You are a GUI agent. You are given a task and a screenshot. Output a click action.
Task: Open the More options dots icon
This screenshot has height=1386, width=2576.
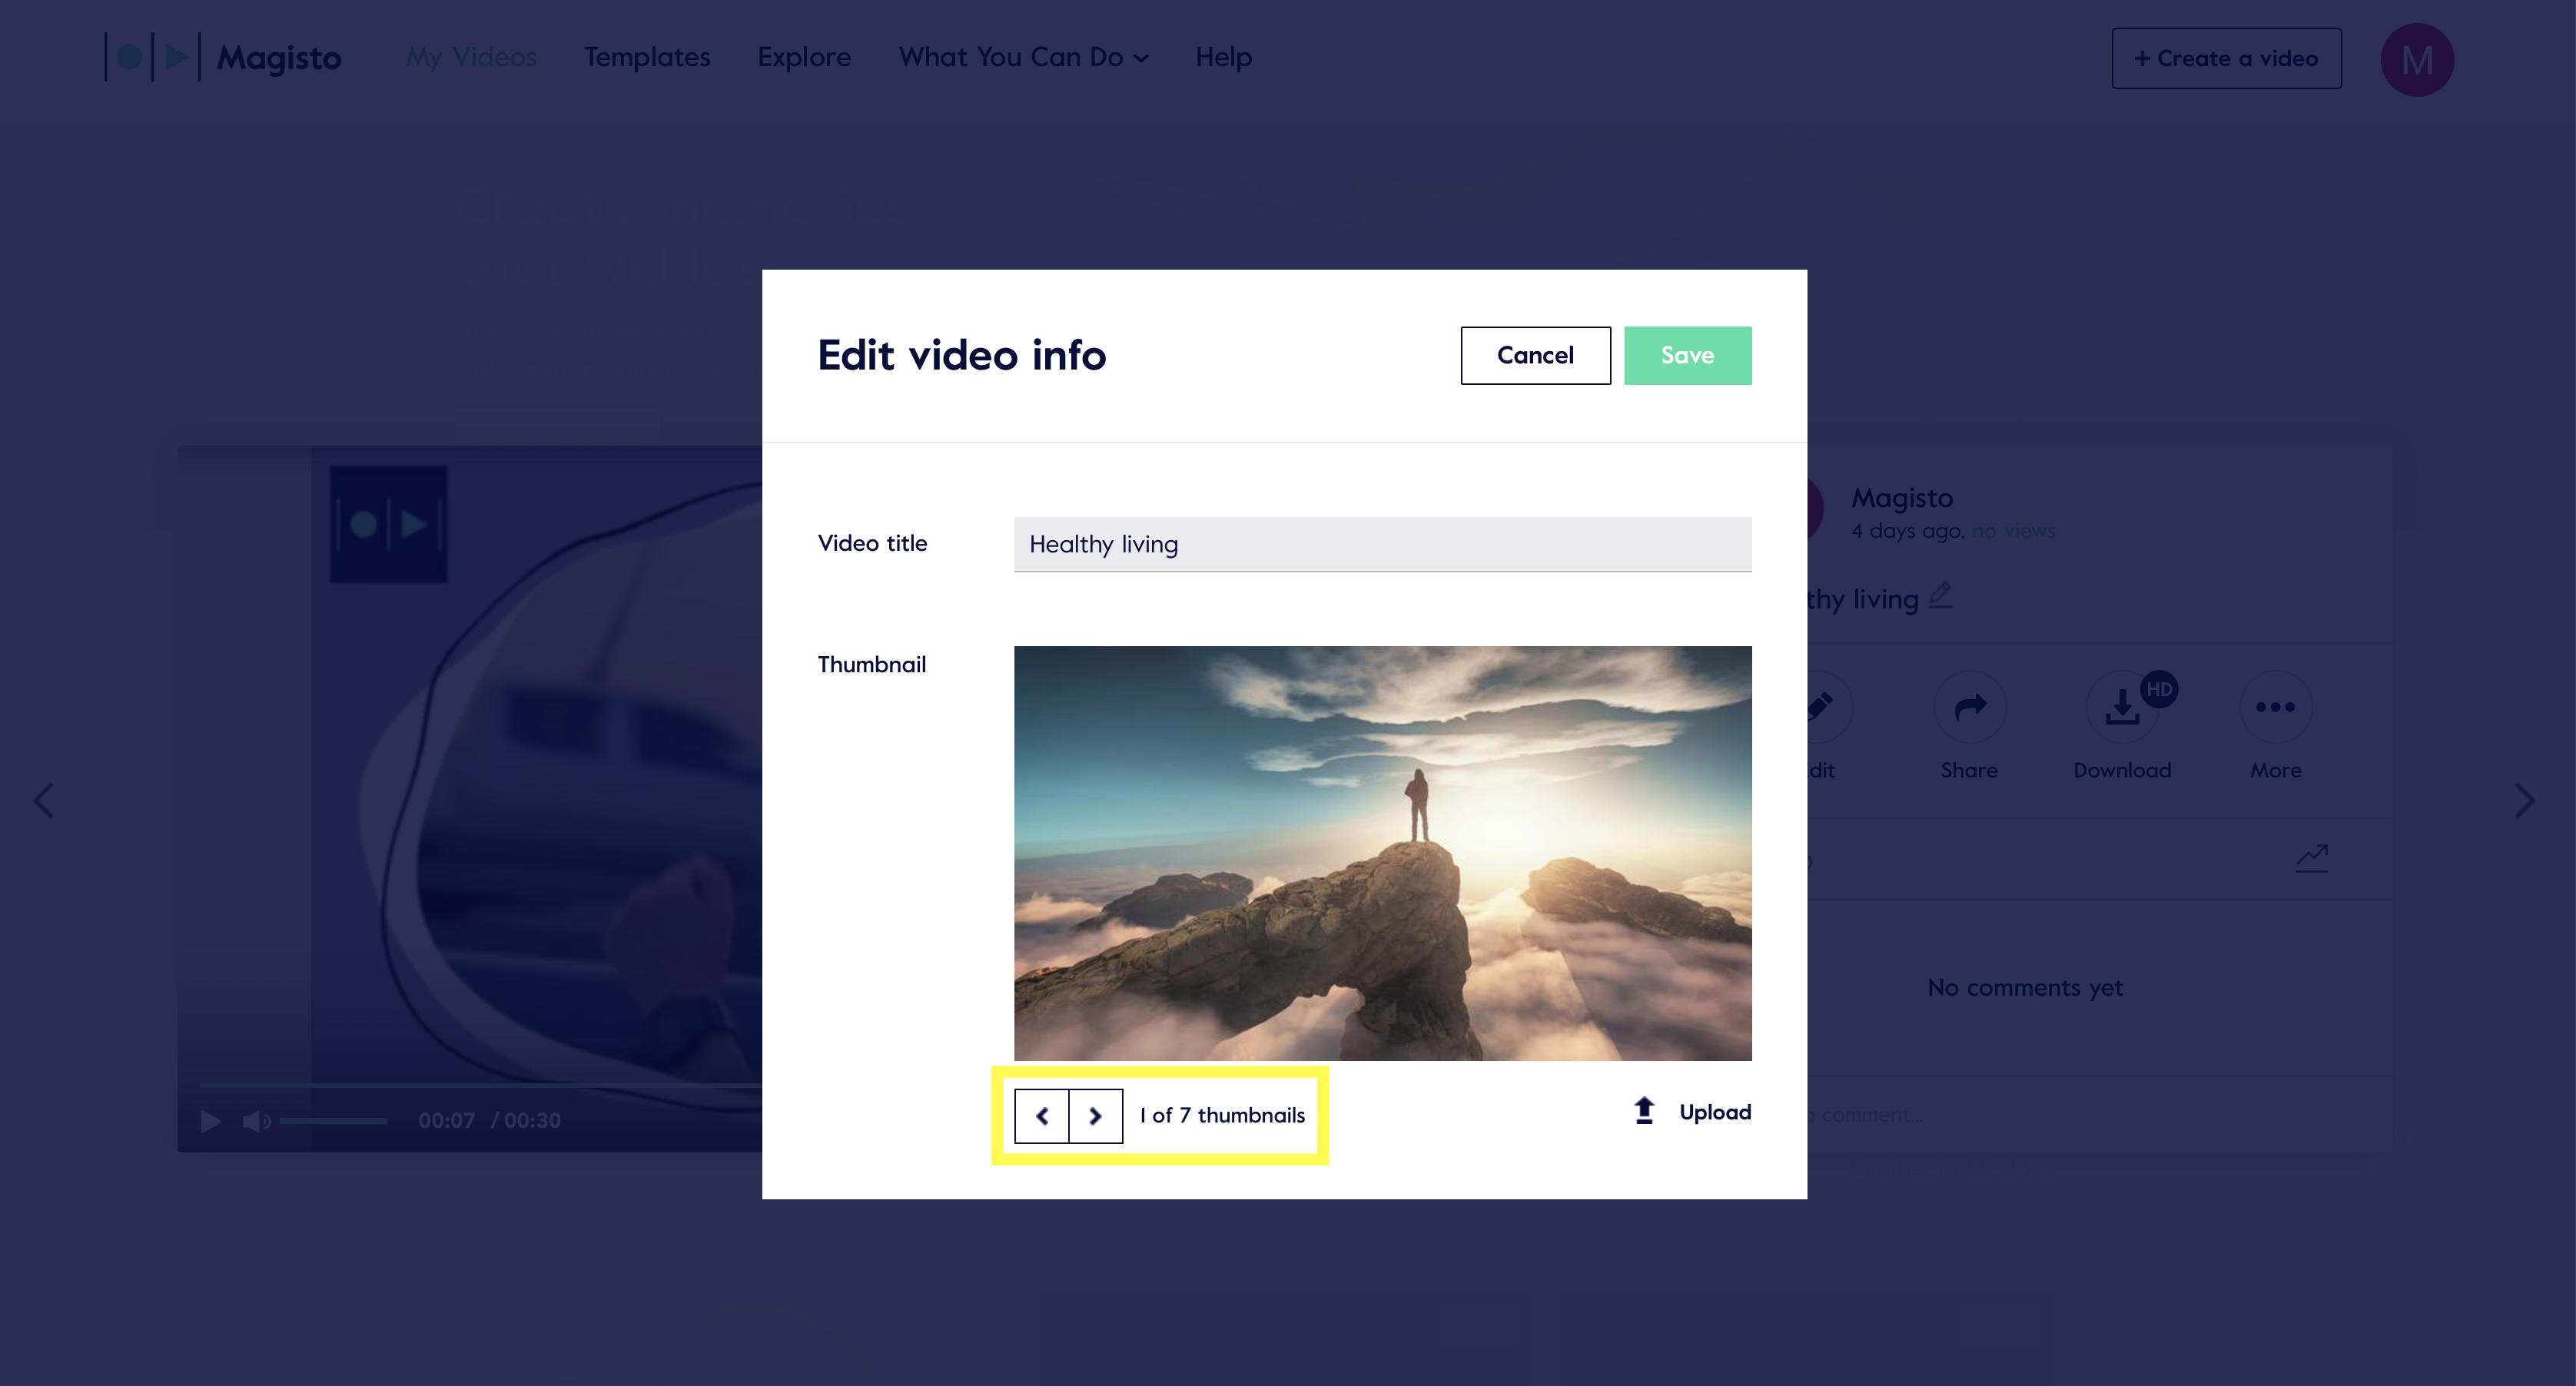coord(2275,707)
